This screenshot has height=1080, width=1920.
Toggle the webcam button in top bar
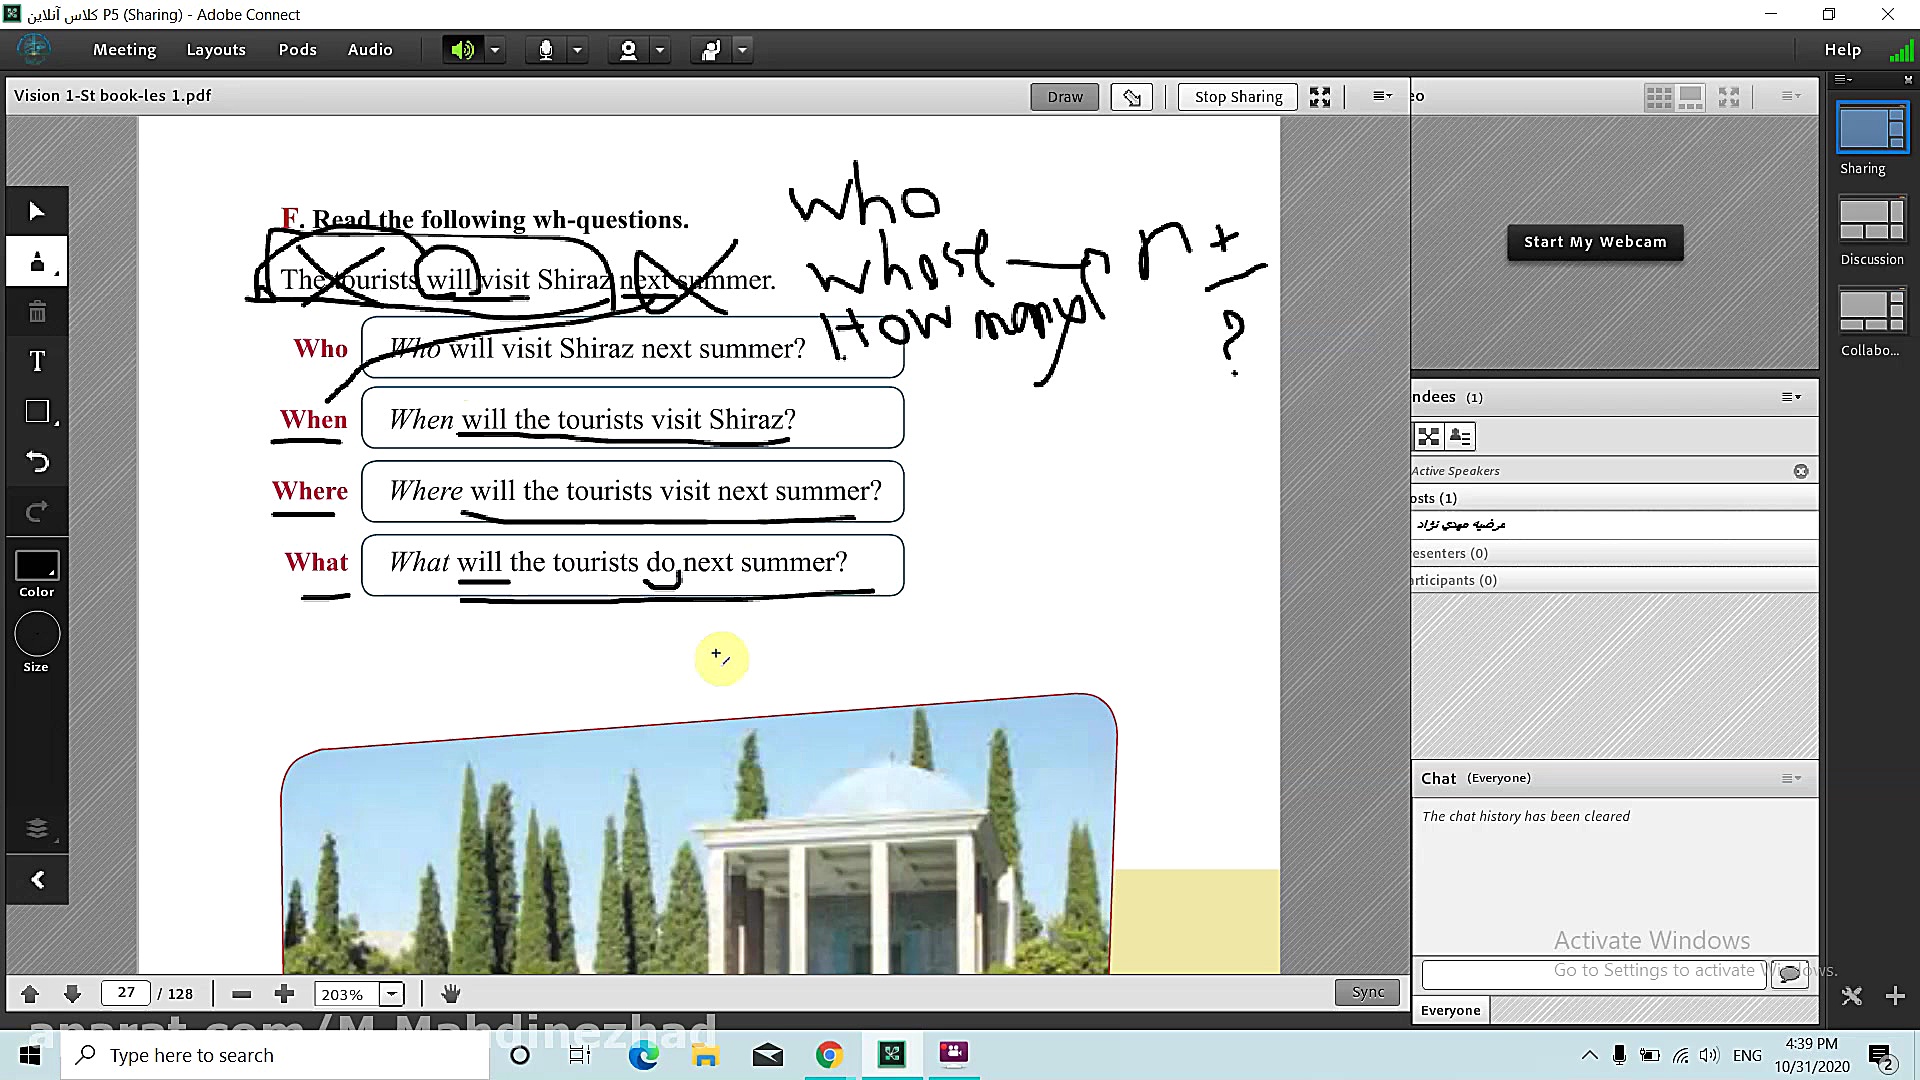[x=628, y=50]
